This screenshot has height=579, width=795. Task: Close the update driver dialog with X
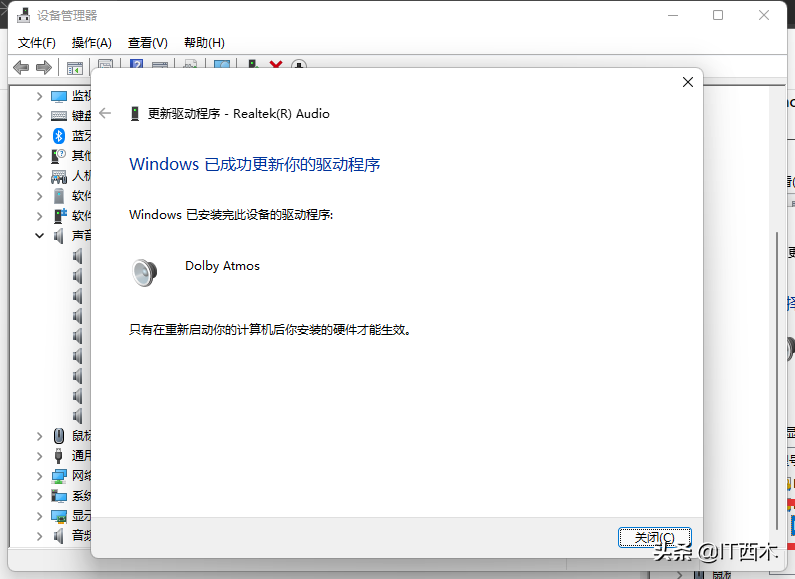[x=688, y=82]
